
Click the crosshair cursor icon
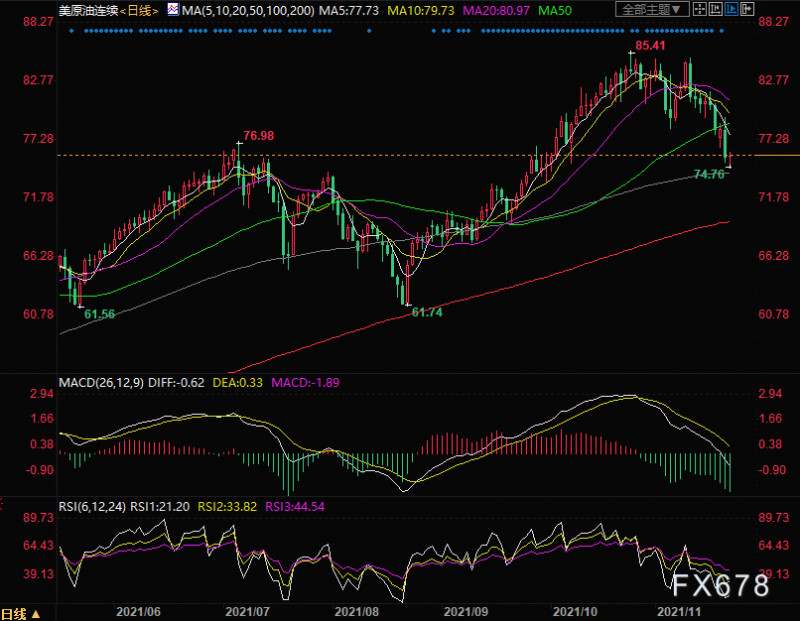pyautogui.click(x=699, y=9)
